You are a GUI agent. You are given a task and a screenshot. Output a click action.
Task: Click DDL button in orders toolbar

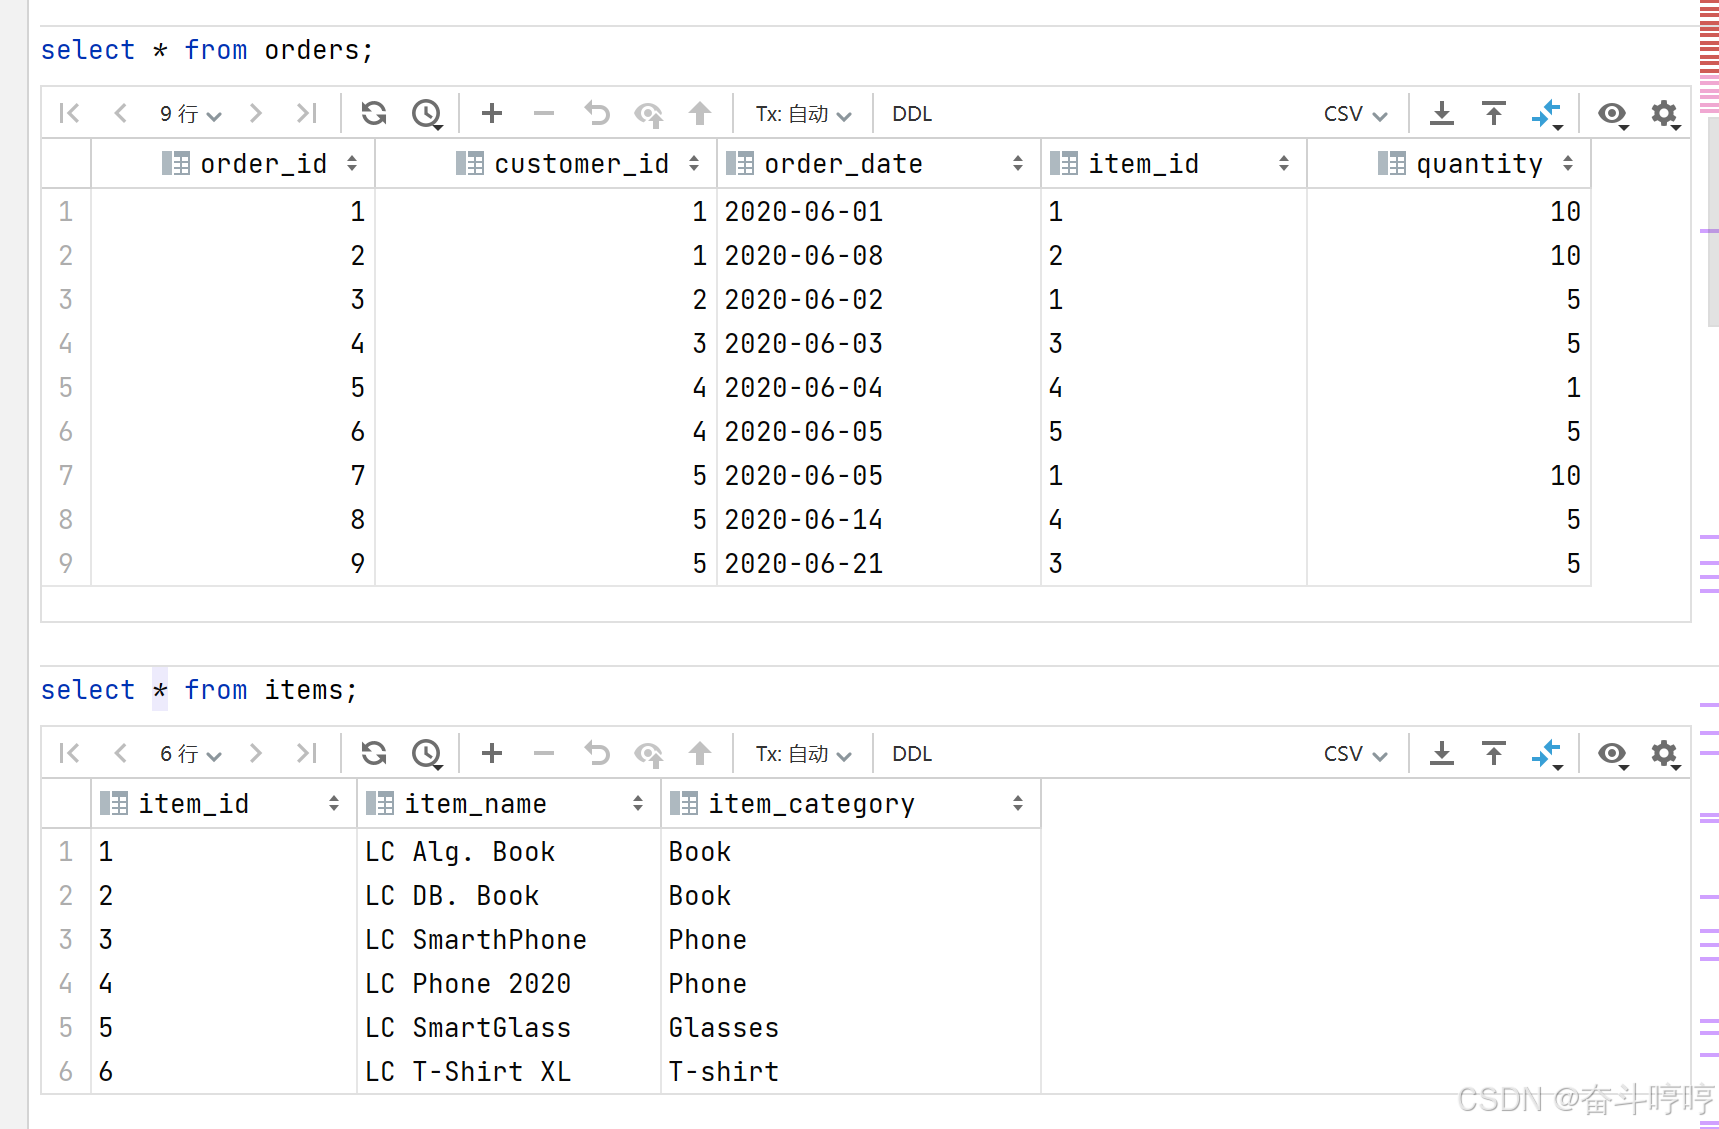pyautogui.click(x=912, y=114)
